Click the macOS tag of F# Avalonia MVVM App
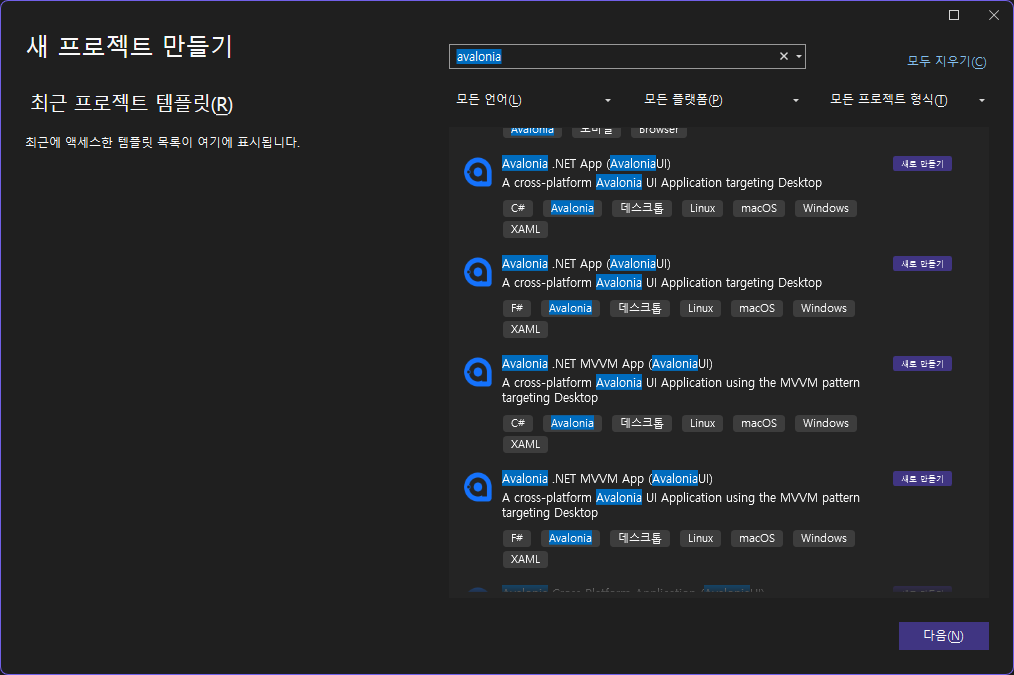 pos(757,539)
